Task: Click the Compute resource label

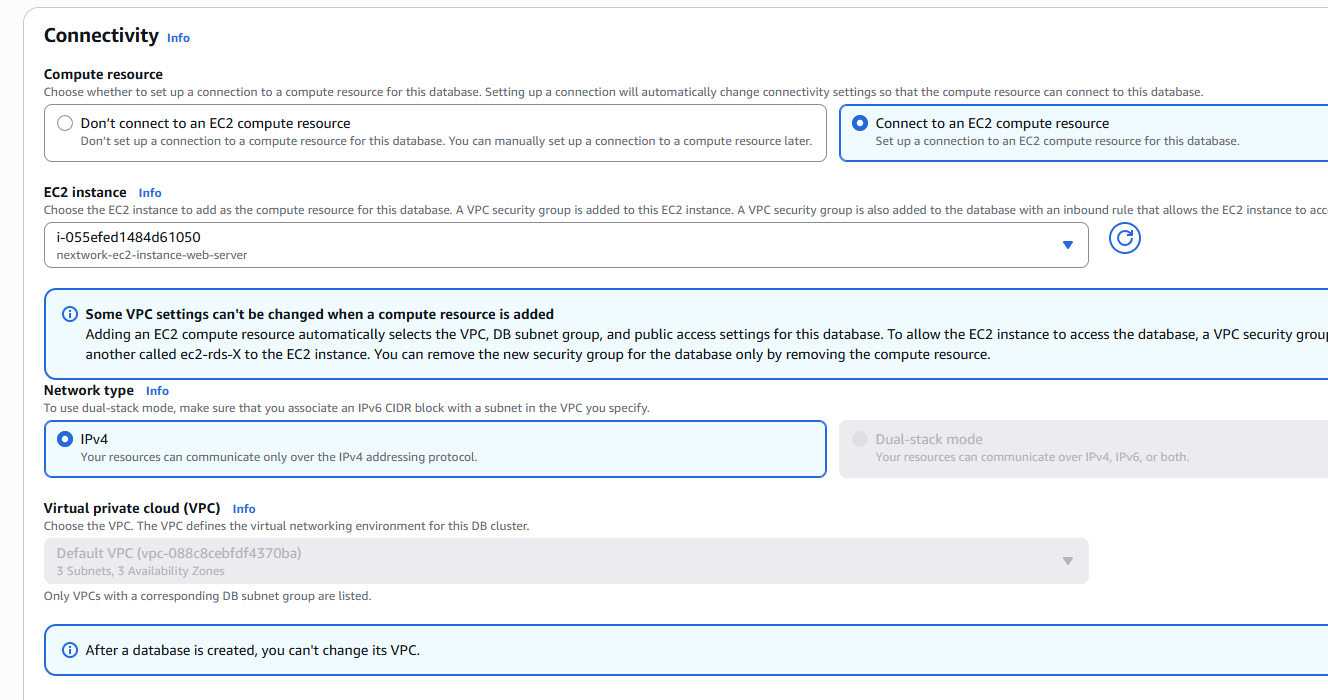Action: pyautogui.click(x=103, y=74)
